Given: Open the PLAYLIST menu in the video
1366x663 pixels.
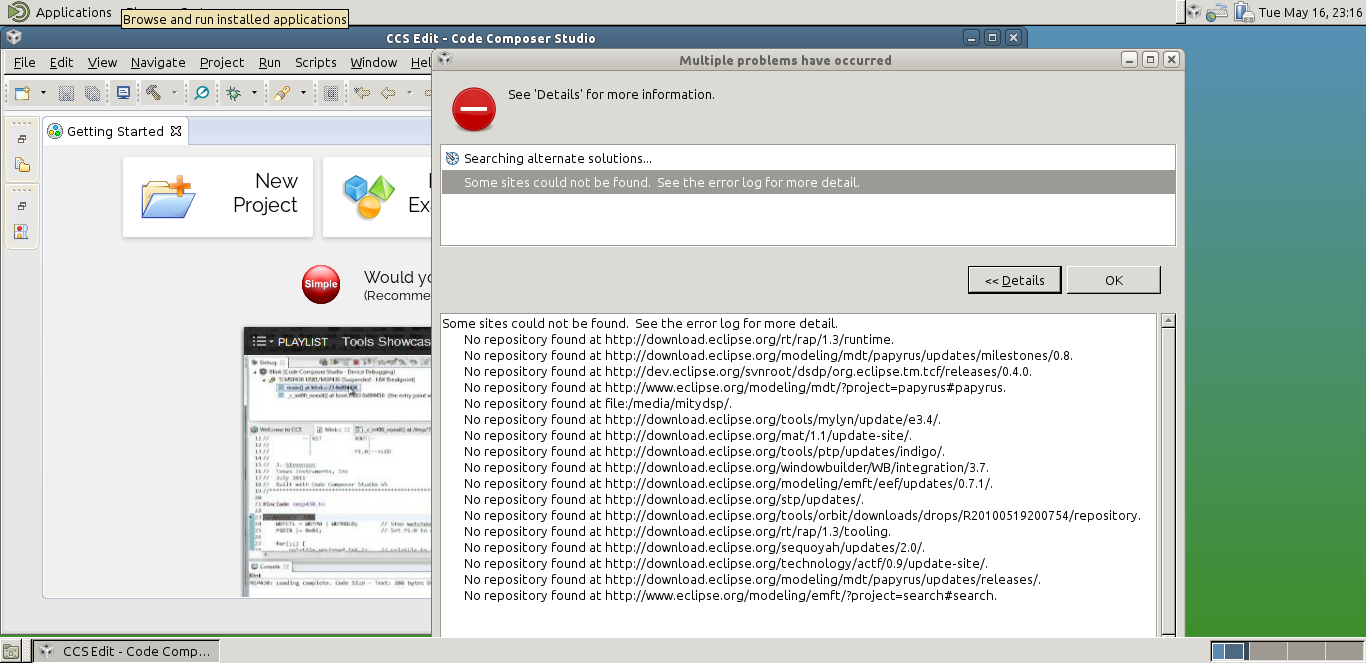Looking at the screenshot, I should coord(291,341).
